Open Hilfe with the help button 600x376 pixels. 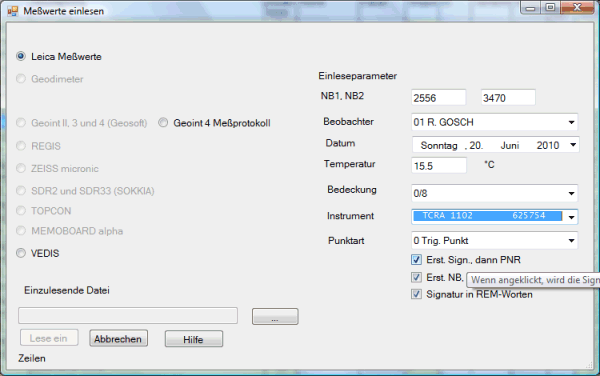[x=194, y=339]
